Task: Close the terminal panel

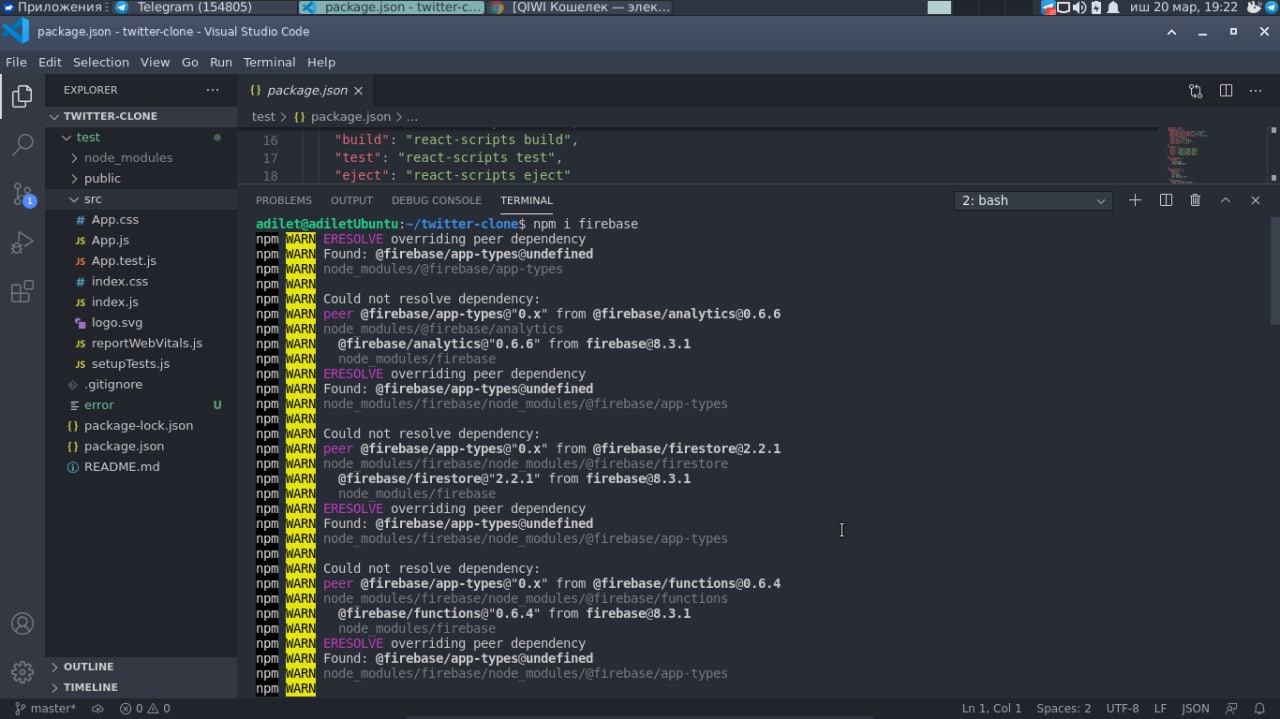Action: 1255,200
